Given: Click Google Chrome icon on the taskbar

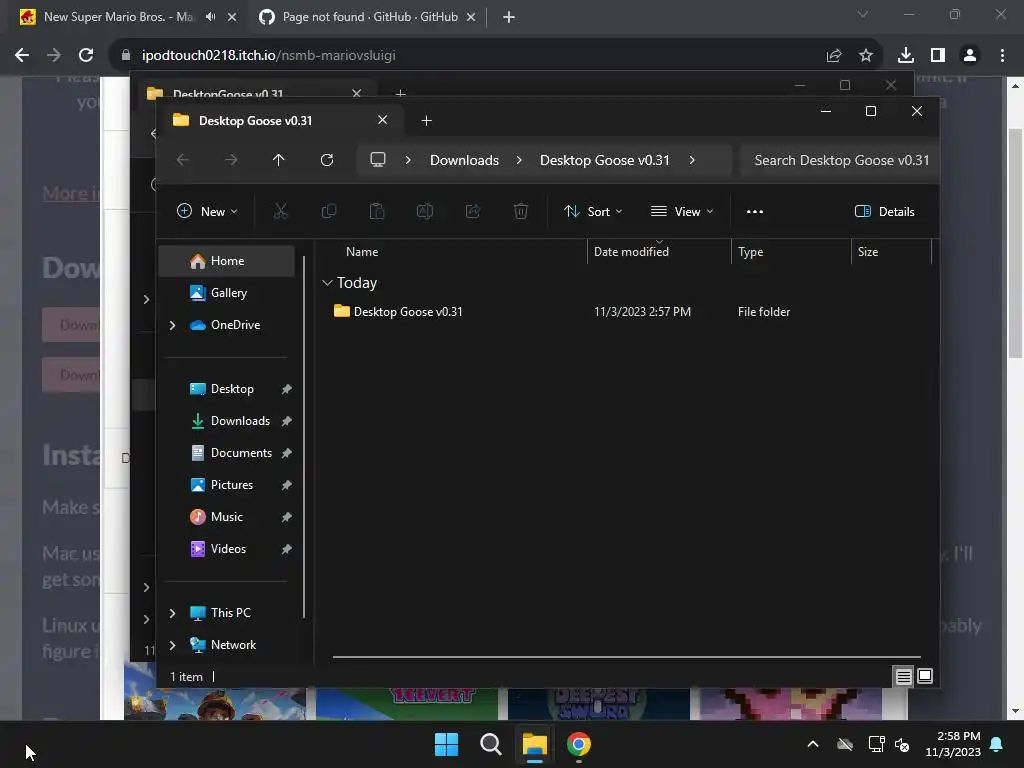Looking at the screenshot, I should [x=579, y=744].
